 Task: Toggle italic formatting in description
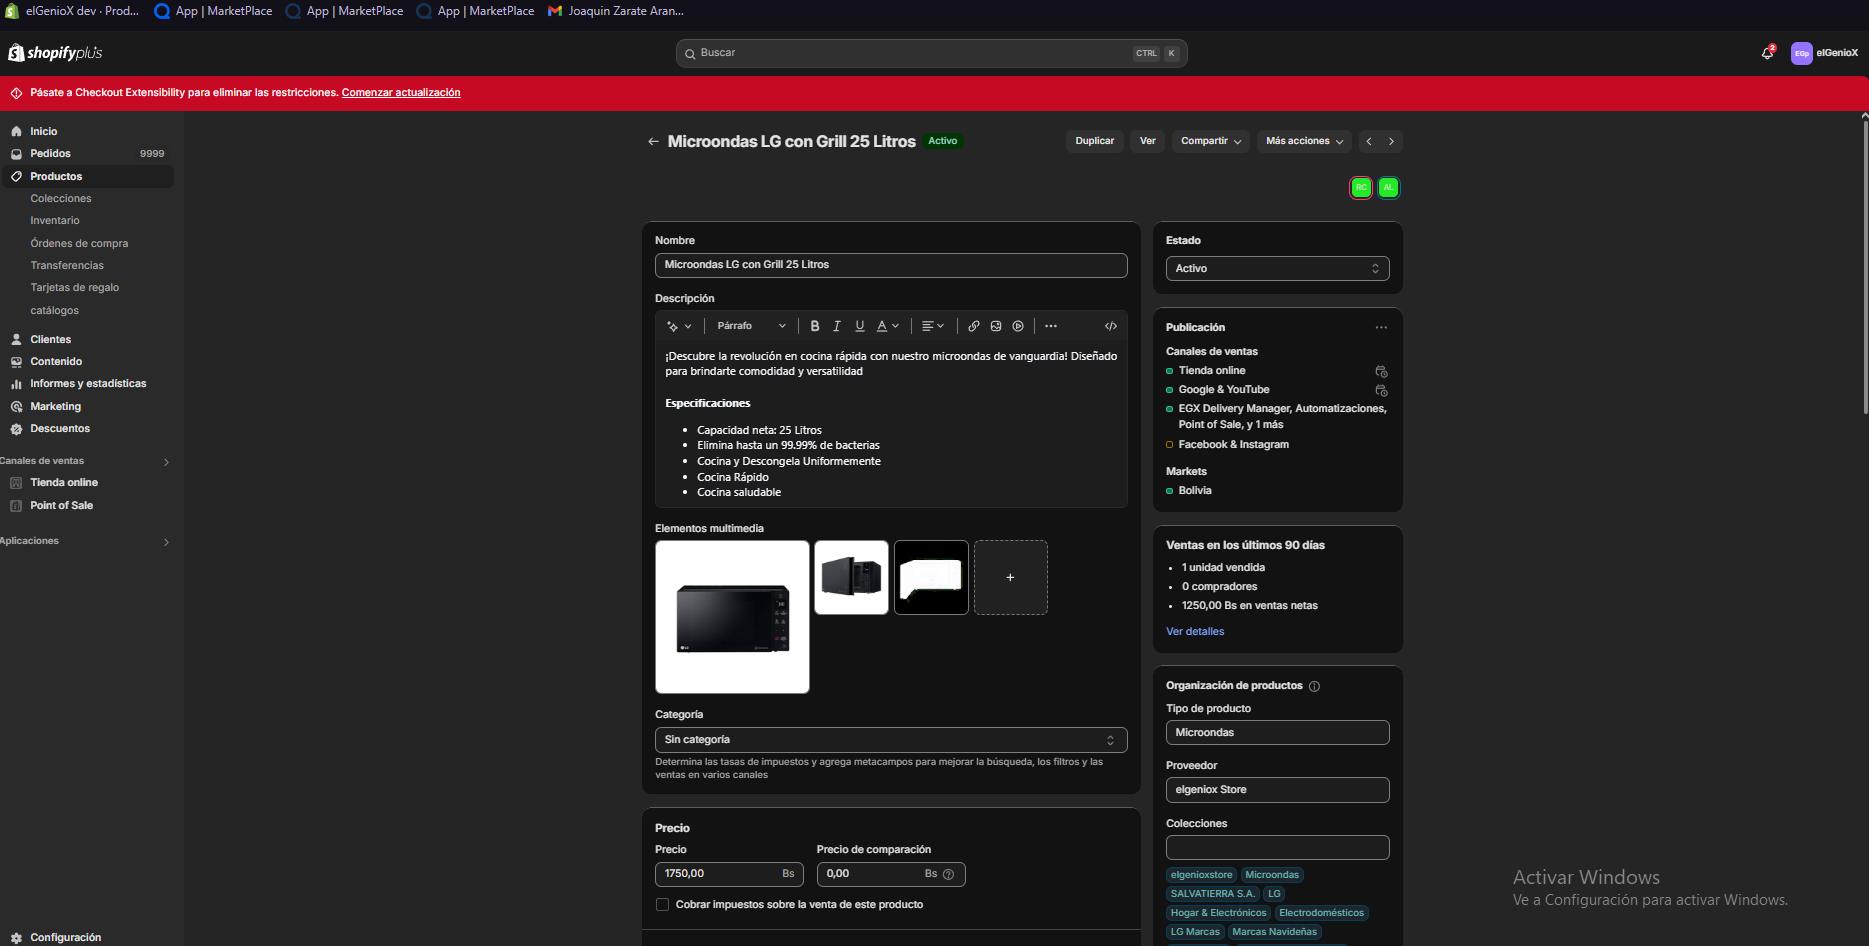pyautogui.click(x=837, y=326)
